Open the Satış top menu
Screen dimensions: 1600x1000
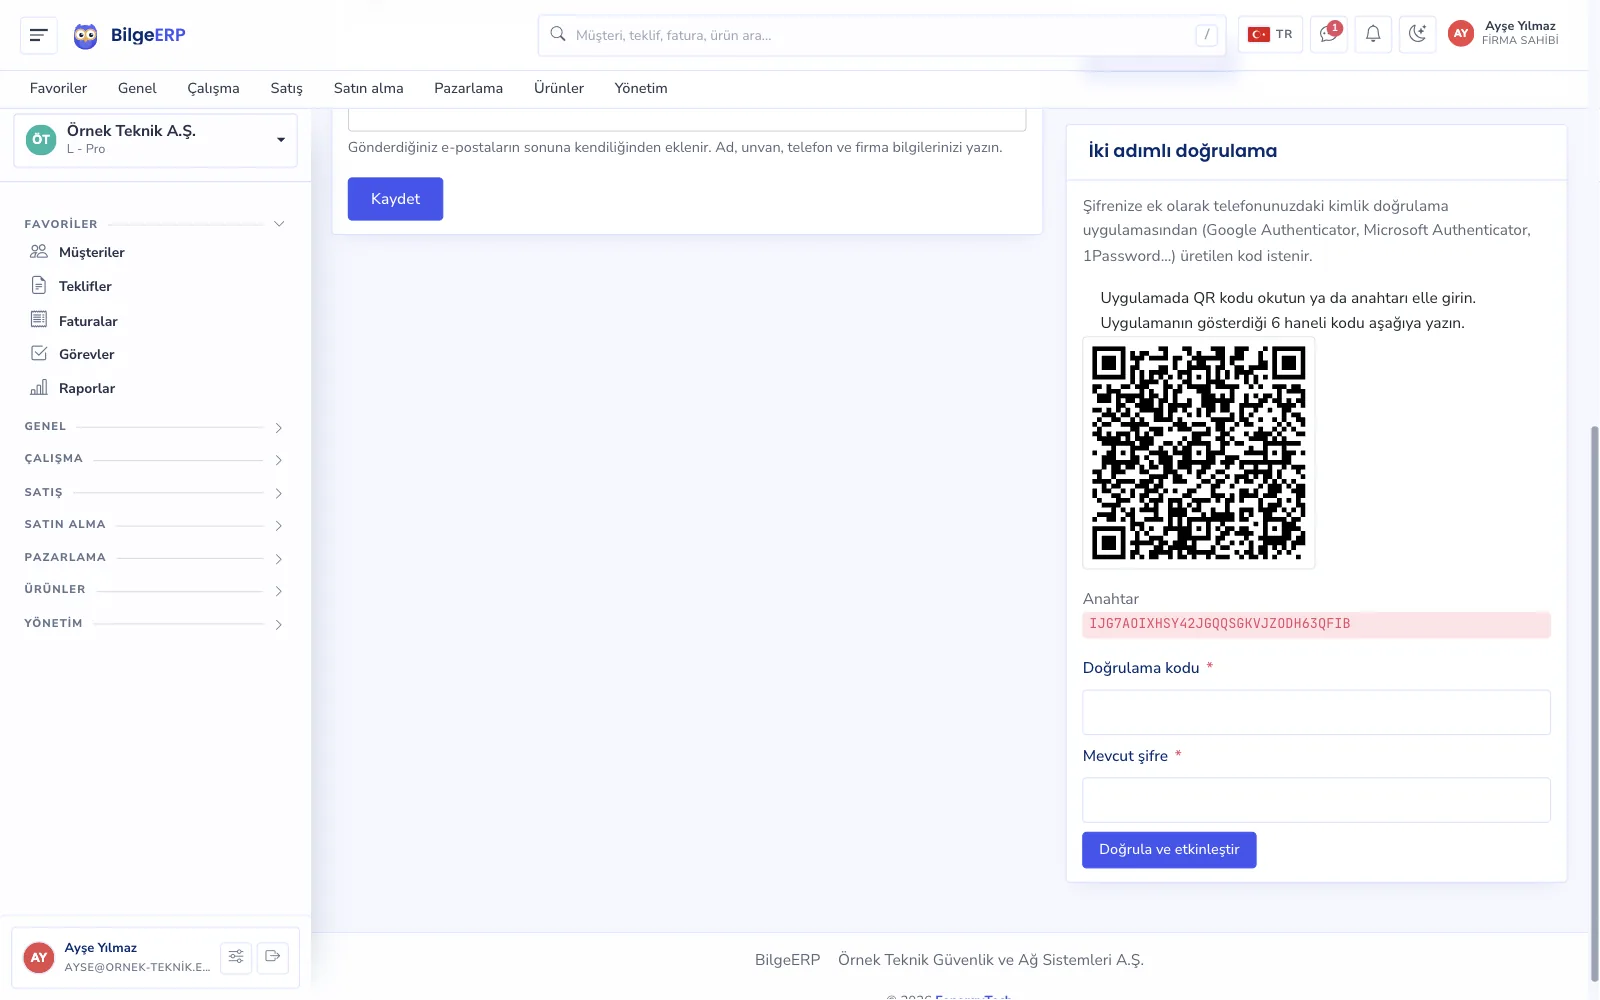[x=286, y=88]
